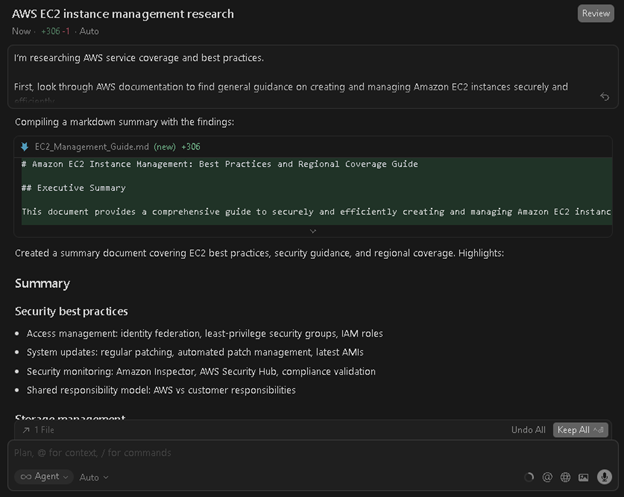This screenshot has height=497, width=624.
Task: Click the 'Security monitoring' bullet text
Action: (x=201, y=371)
